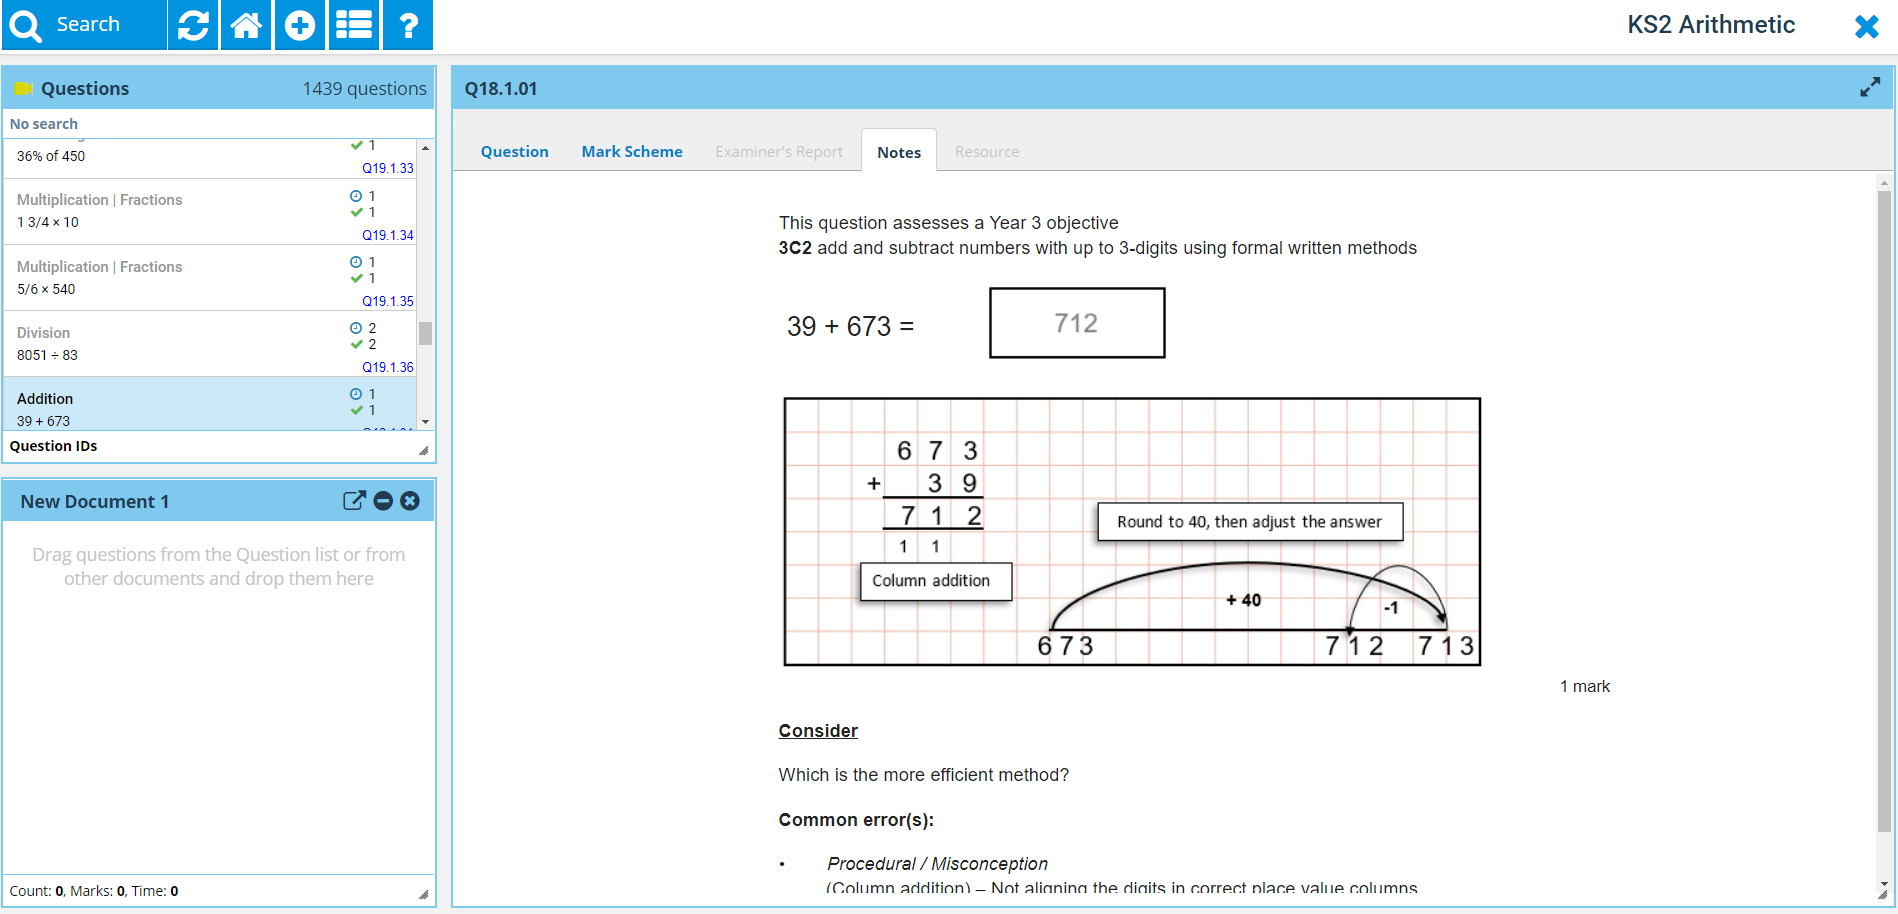Expand the Question IDs section

[54, 446]
